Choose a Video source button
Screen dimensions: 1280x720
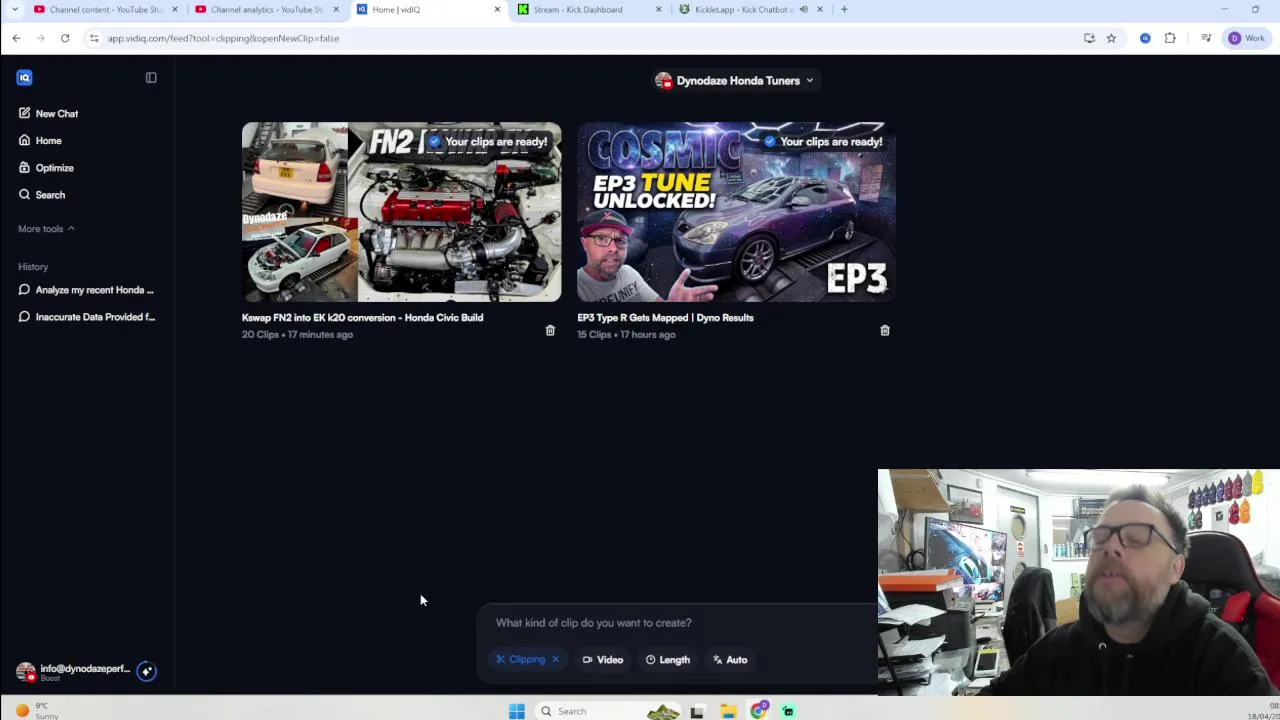pos(603,660)
